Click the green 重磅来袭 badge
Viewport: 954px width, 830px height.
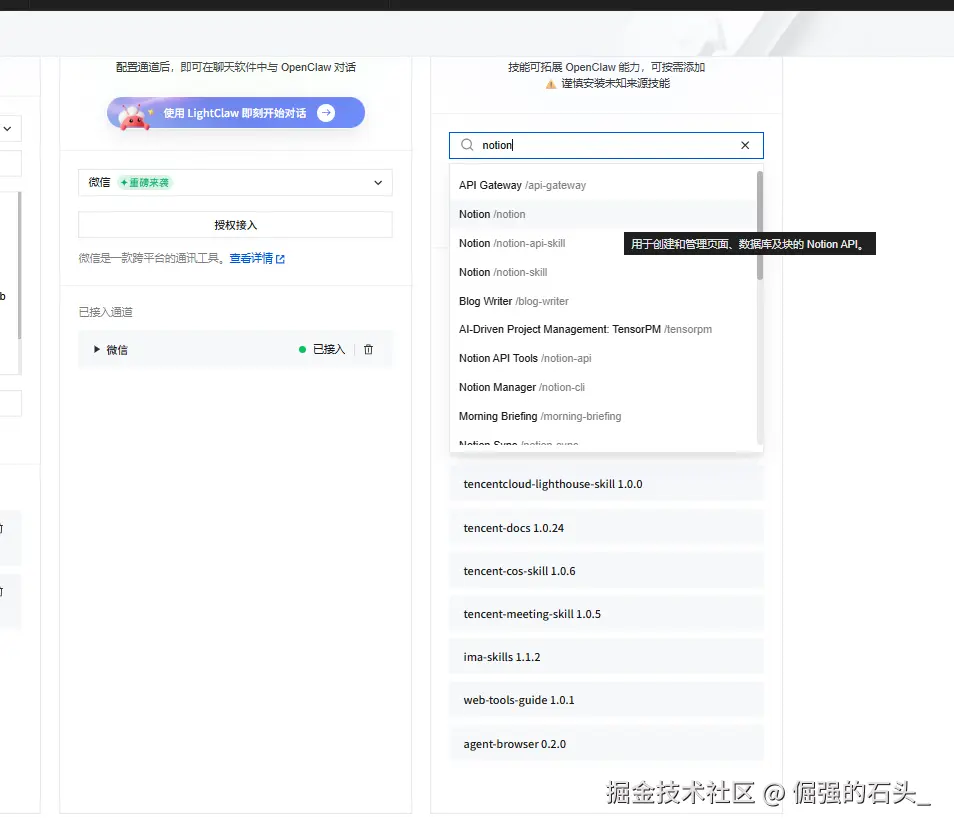point(145,183)
